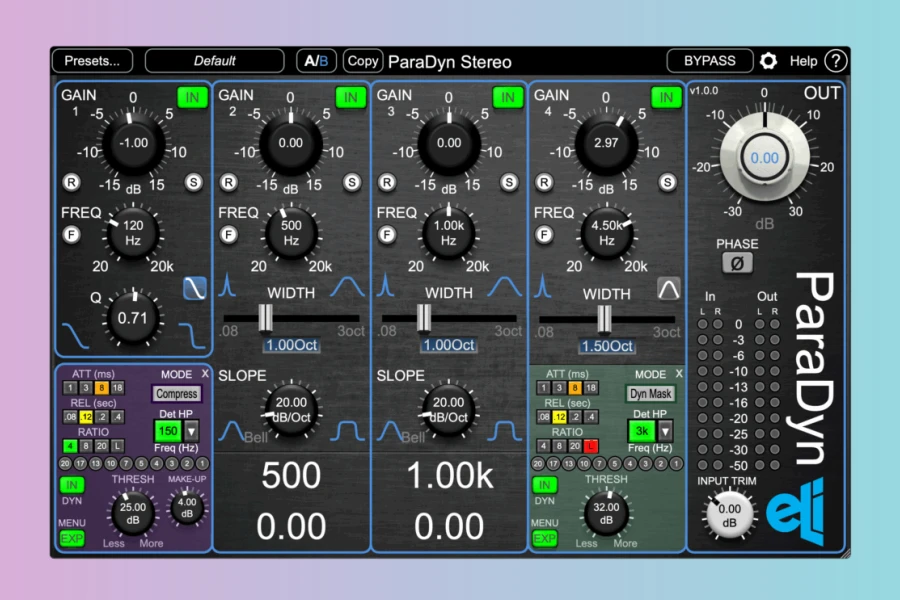Screen dimensions: 900x600
Task: Open band 4 Dyn Mask mode selector
Action: pyautogui.click(x=650, y=394)
